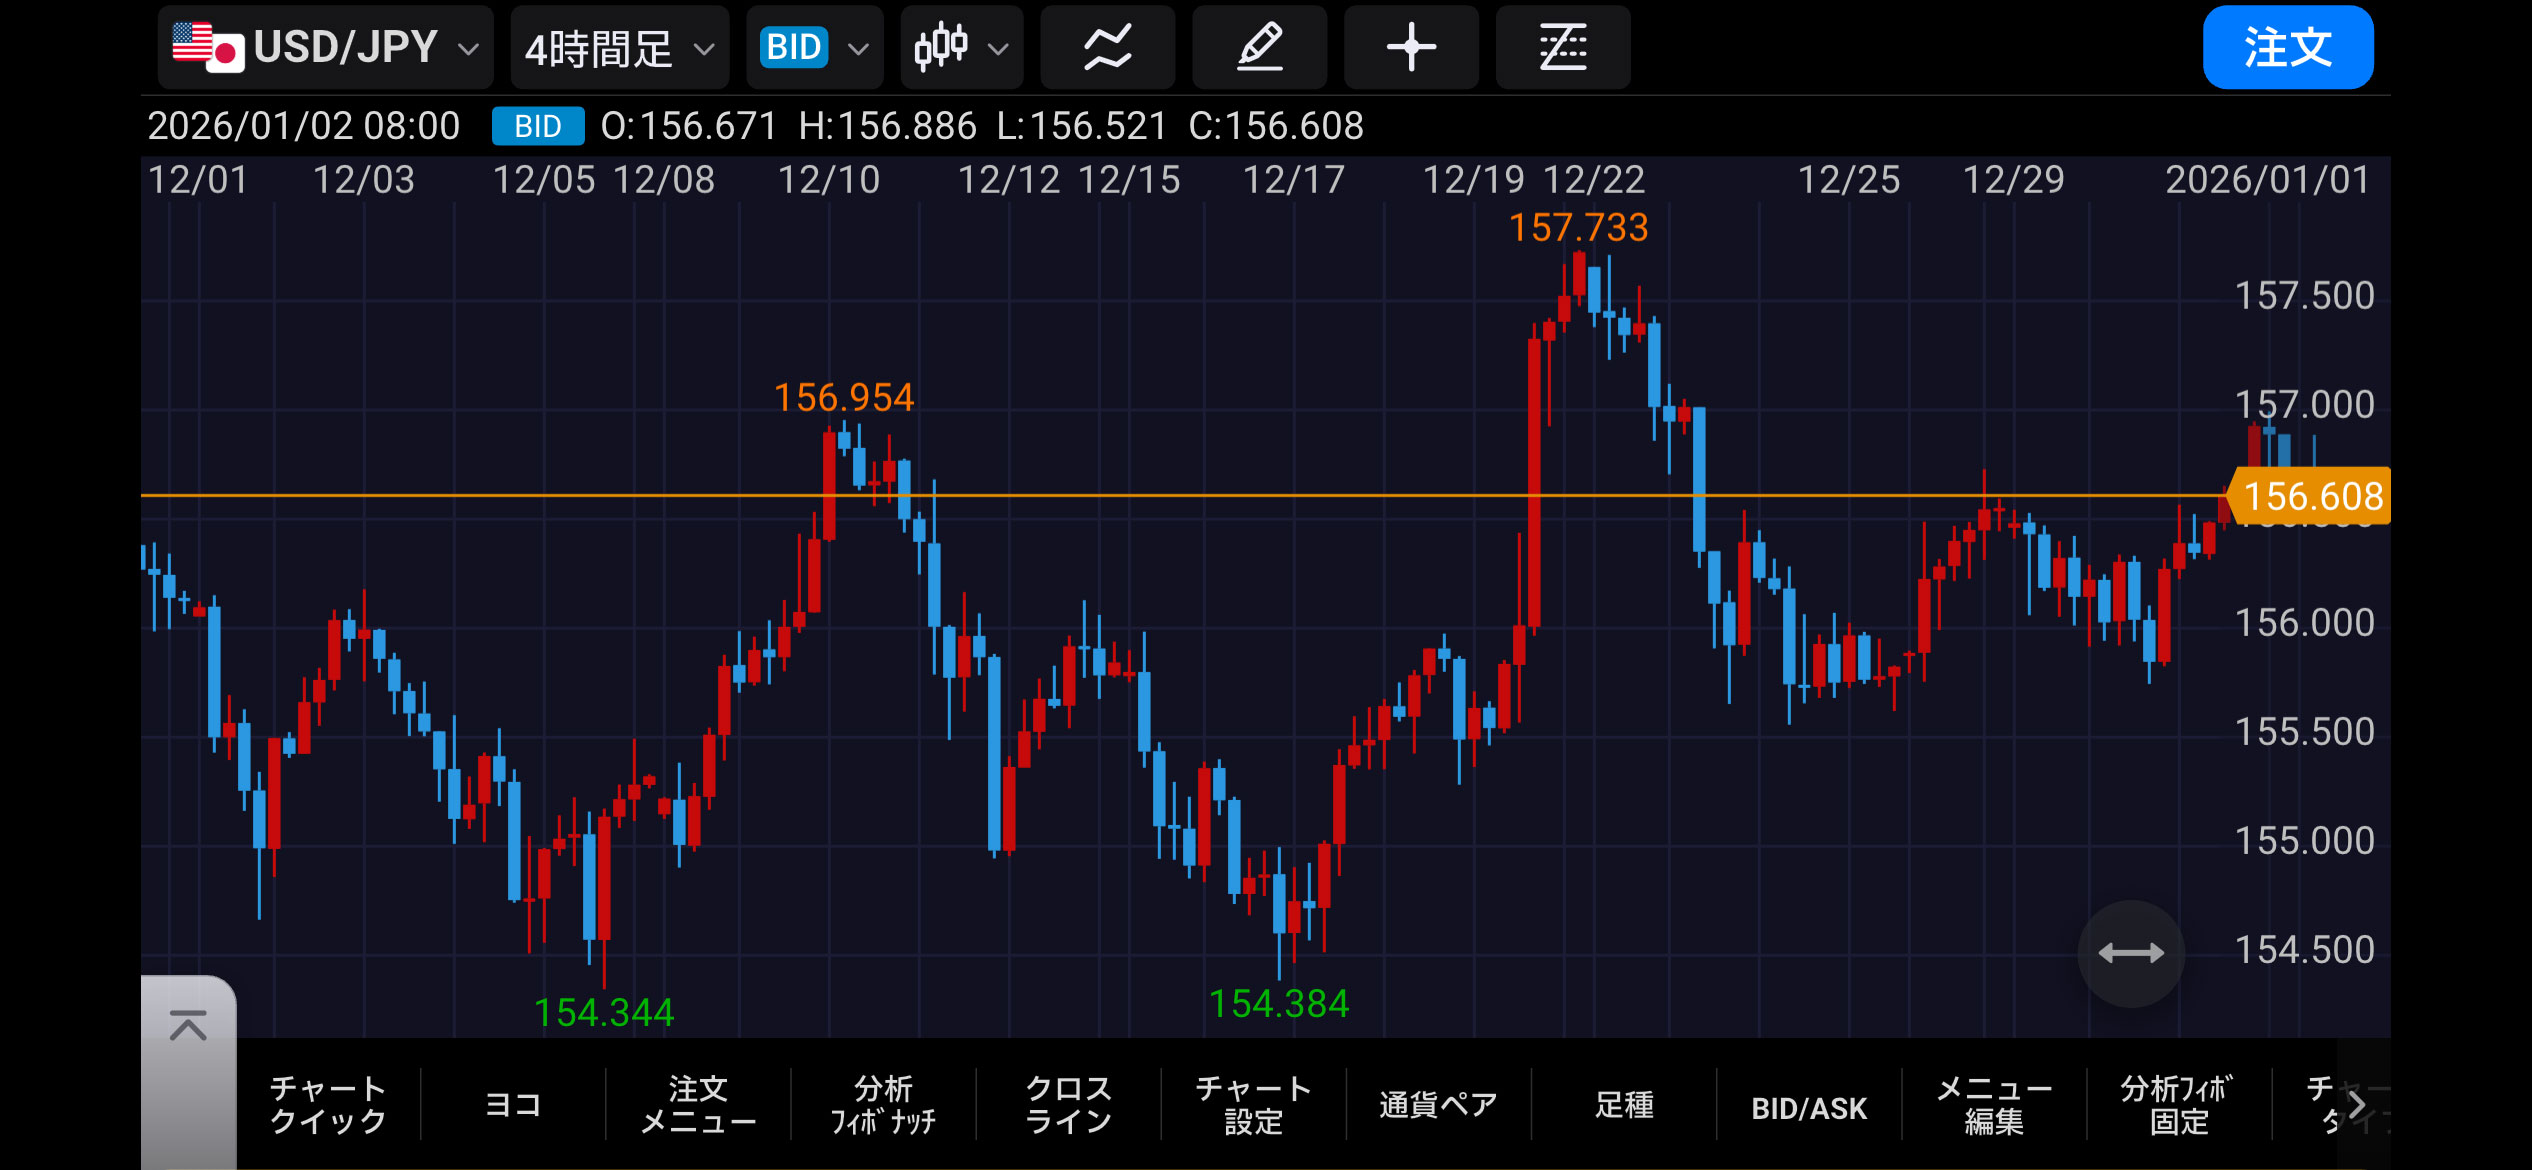Open the 4時間足 timeframe dropdown
This screenshot has width=2532, height=1170.
click(x=619, y=47)
